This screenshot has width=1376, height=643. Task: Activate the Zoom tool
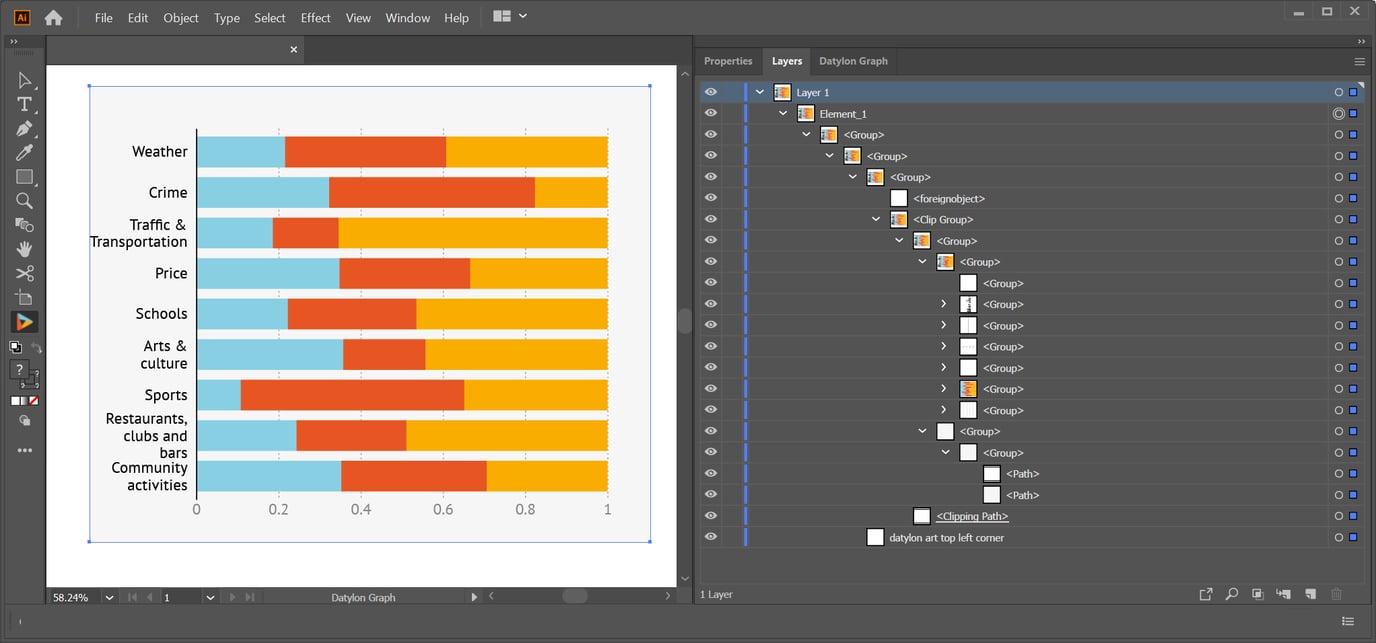click(22, 200)
